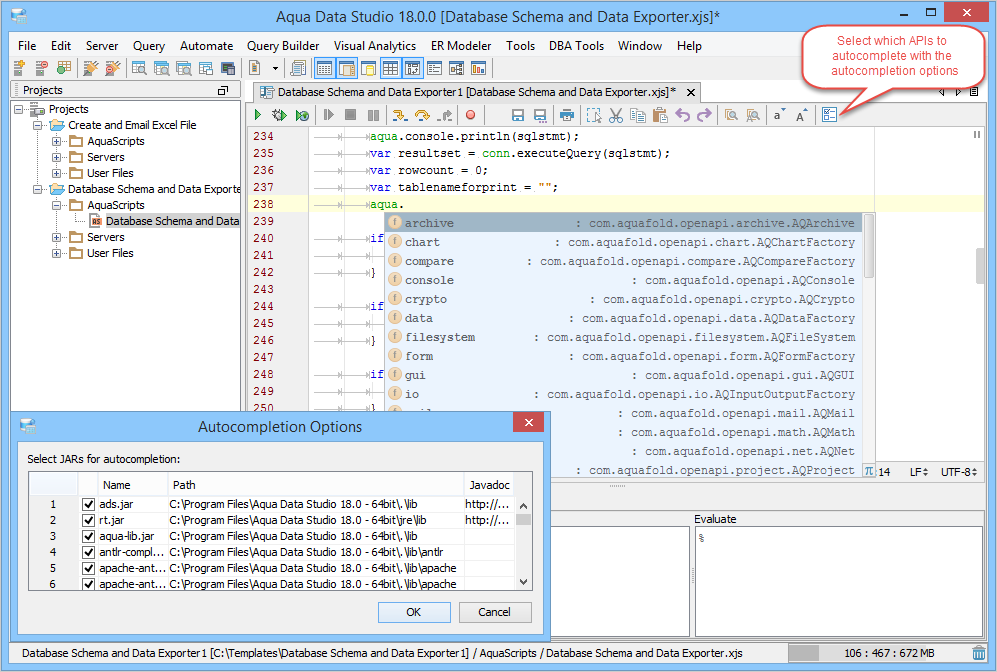Select the chart autocompletion suggestion
997x672 pixels.
pyautogui.click(x=623, y=242)
